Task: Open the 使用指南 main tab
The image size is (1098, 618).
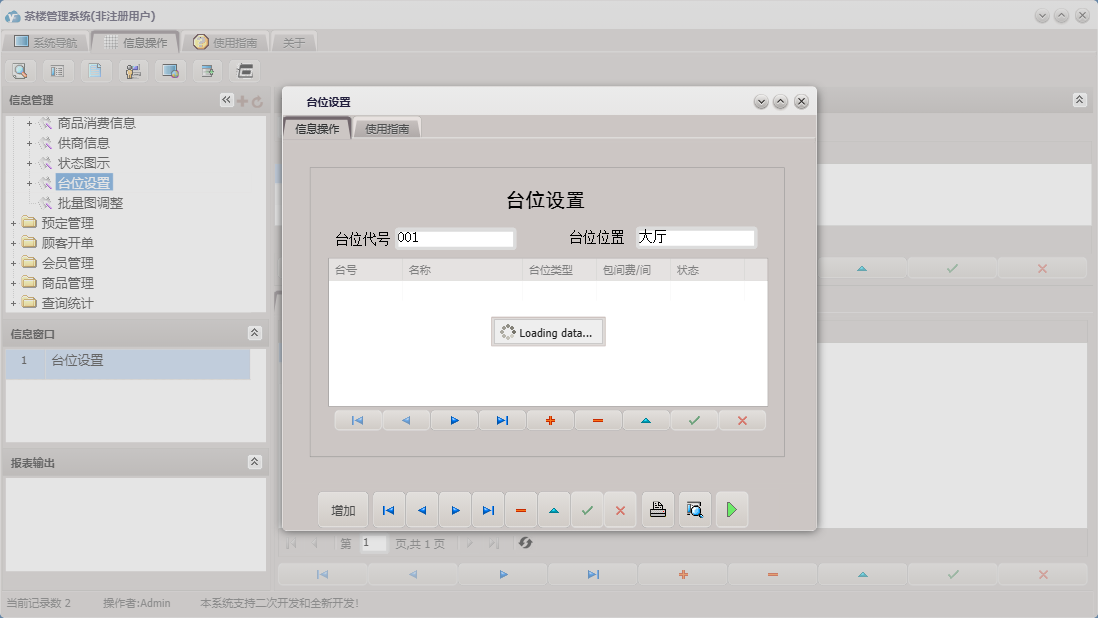Action: 225,42
